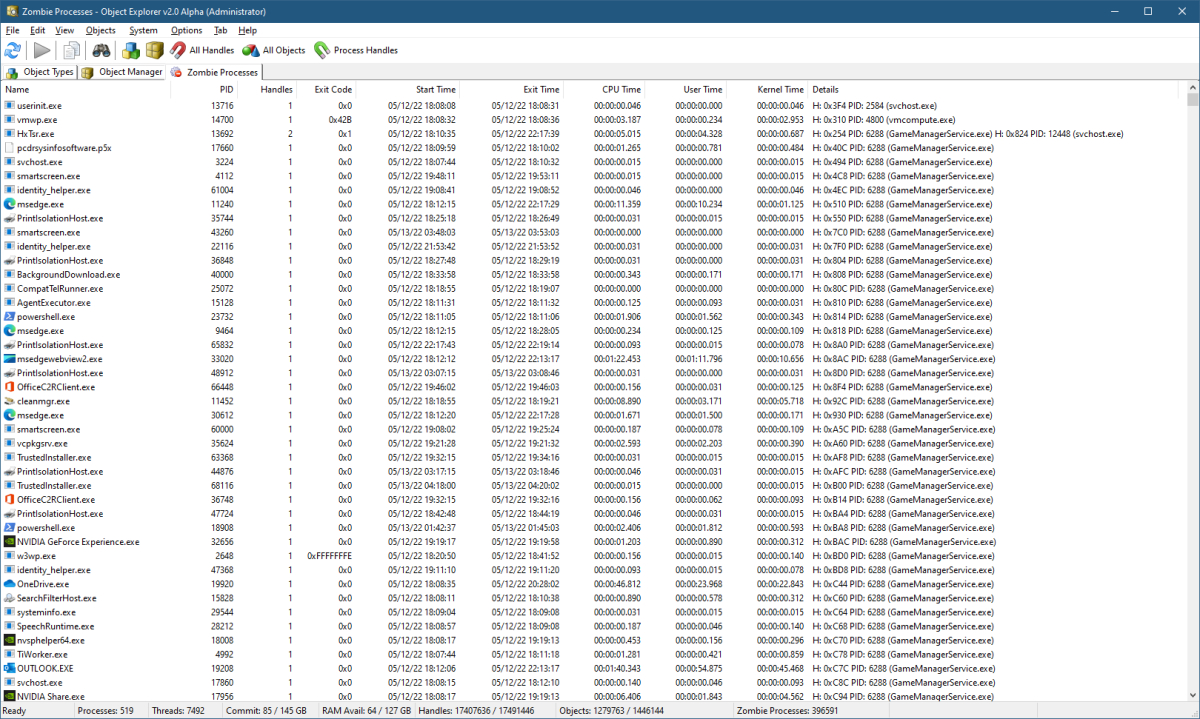Click the colored blocks Object Types toolbar icon
The height and width of the screenshot is (719, 1200).
131,50
